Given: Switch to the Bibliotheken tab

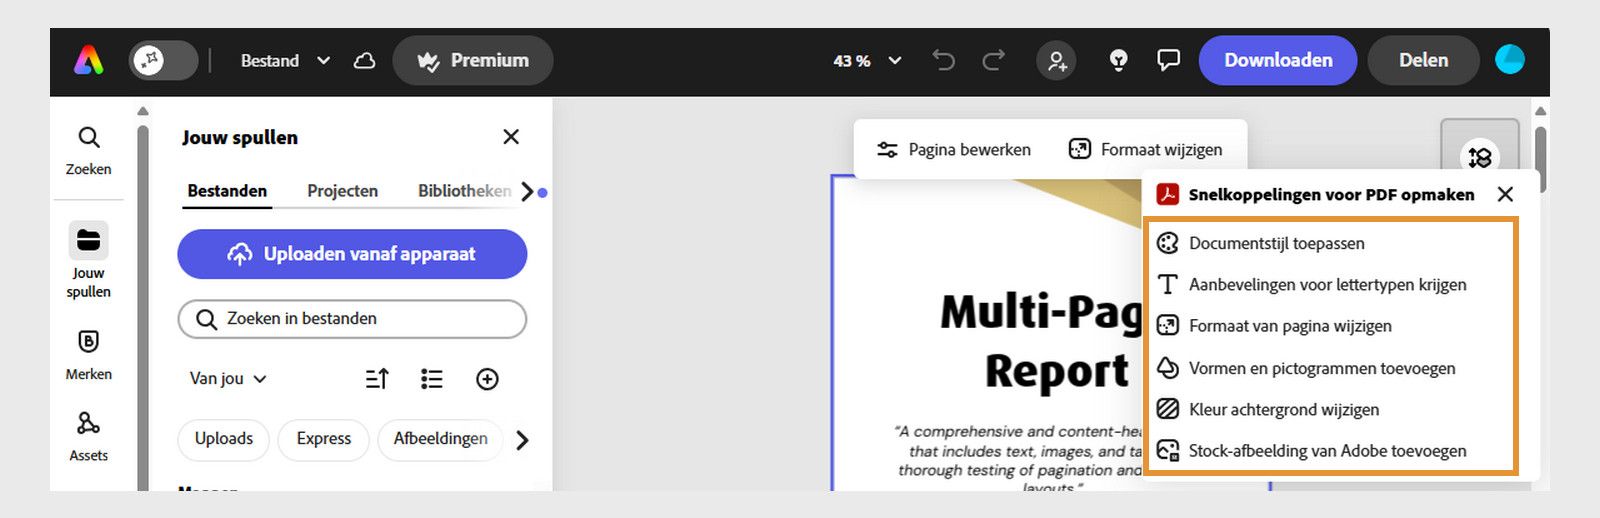Looking at the screenshot, I should pyautogui.click(x=464, y=191).
